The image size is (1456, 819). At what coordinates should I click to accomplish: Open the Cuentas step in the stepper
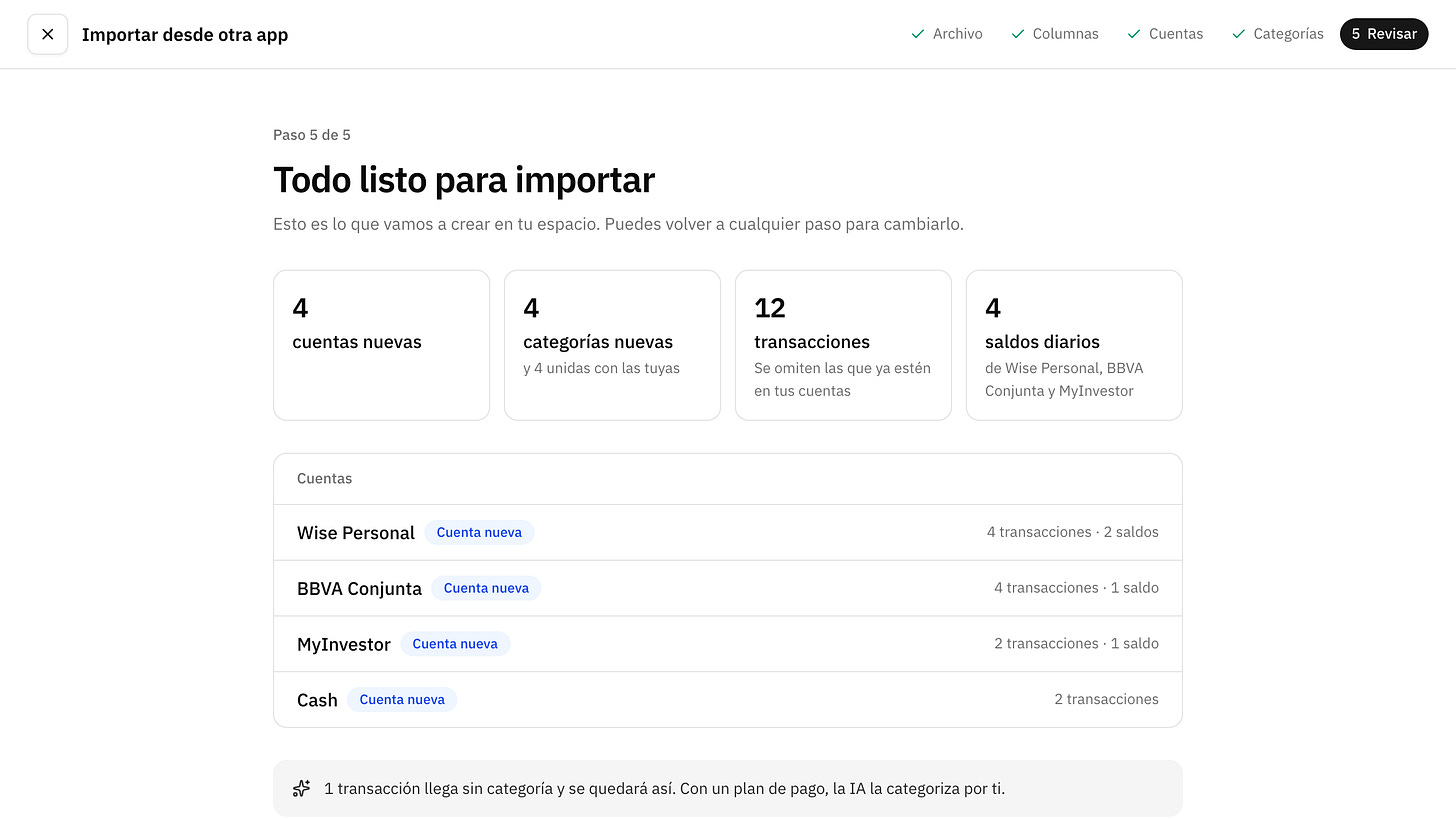[1164, 34]
